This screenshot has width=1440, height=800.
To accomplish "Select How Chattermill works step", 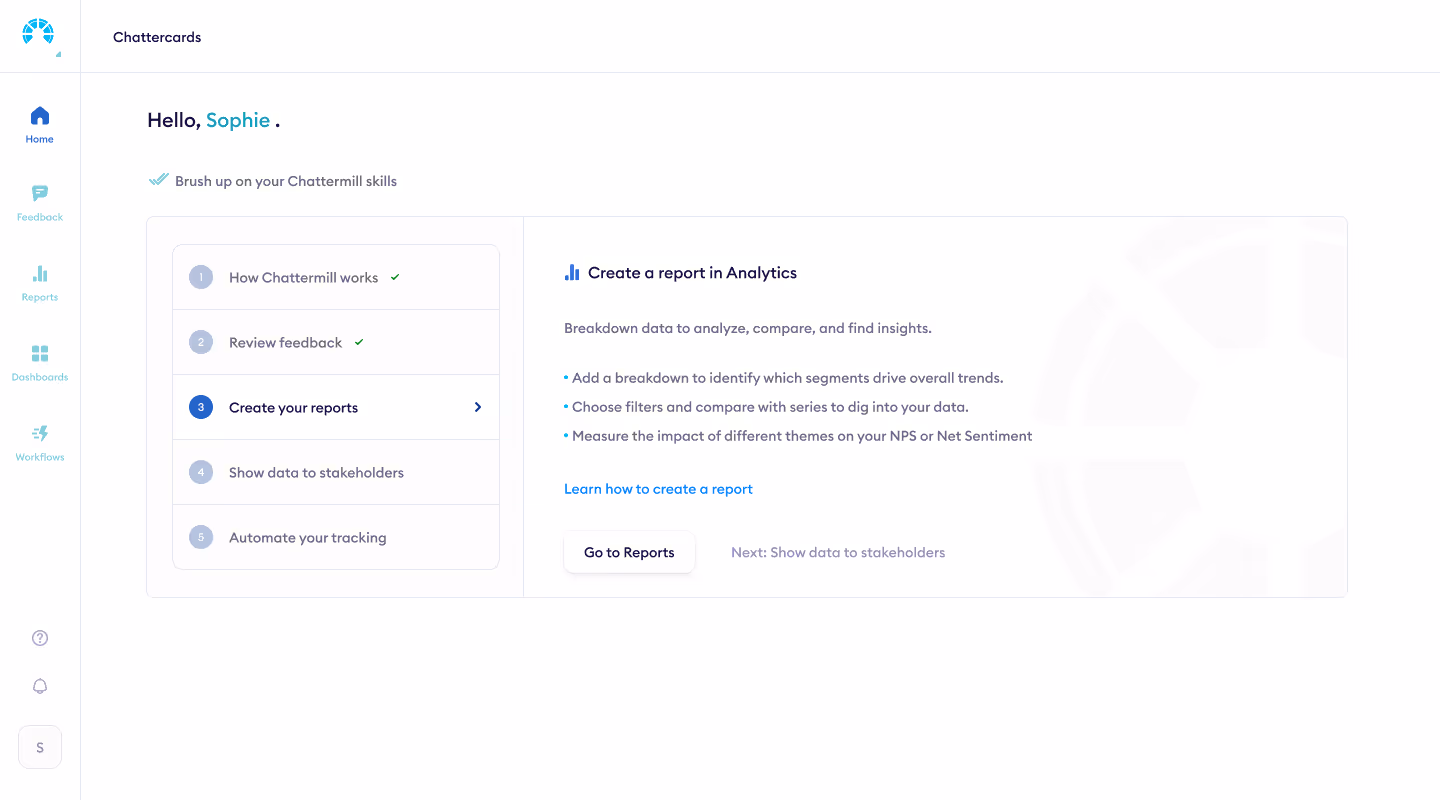I will pyautogui.click(x=336, y=277).
